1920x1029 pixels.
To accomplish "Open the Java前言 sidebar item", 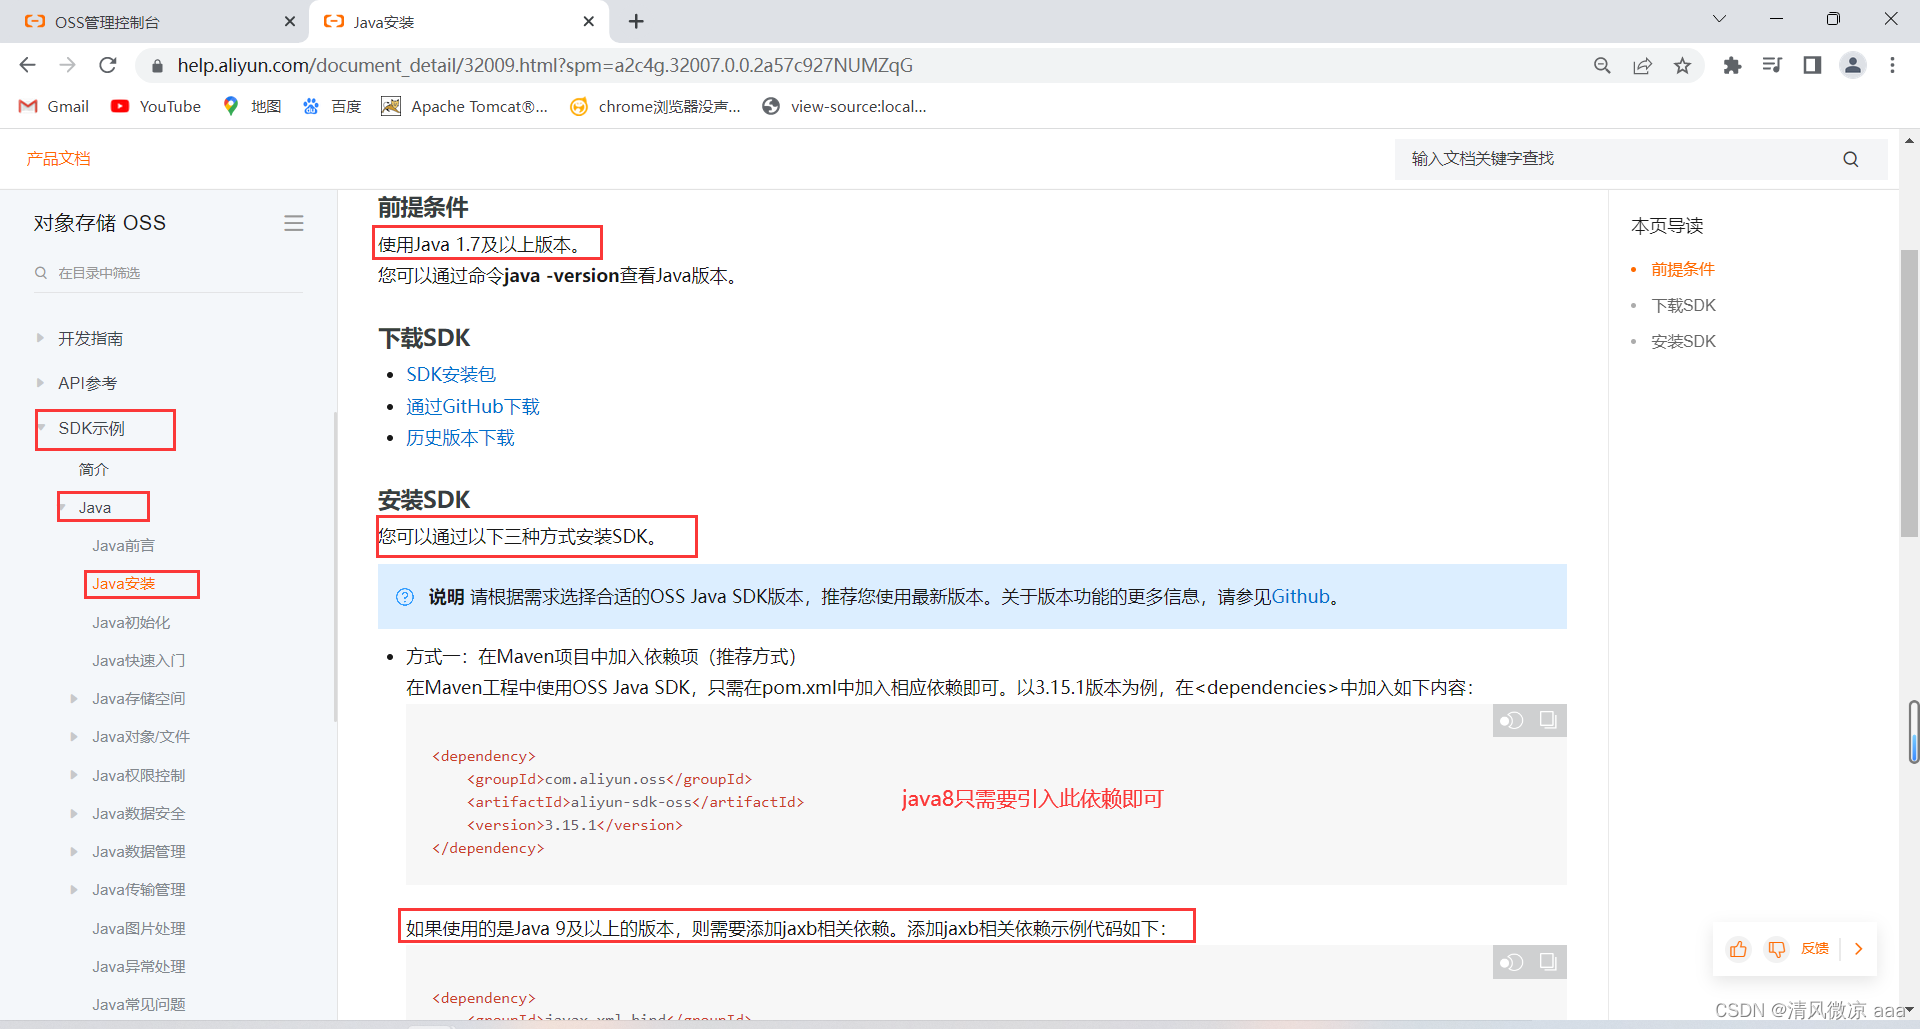I will (123, 546).
